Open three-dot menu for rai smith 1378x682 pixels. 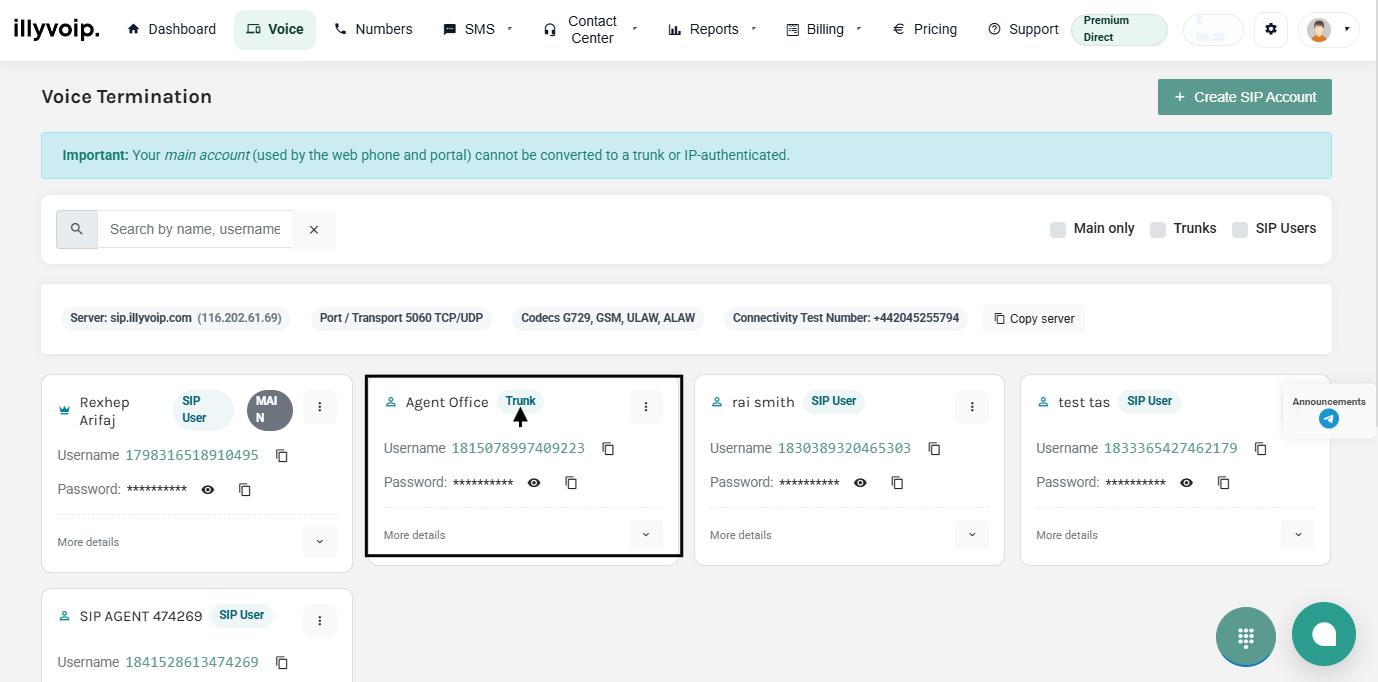972,407
